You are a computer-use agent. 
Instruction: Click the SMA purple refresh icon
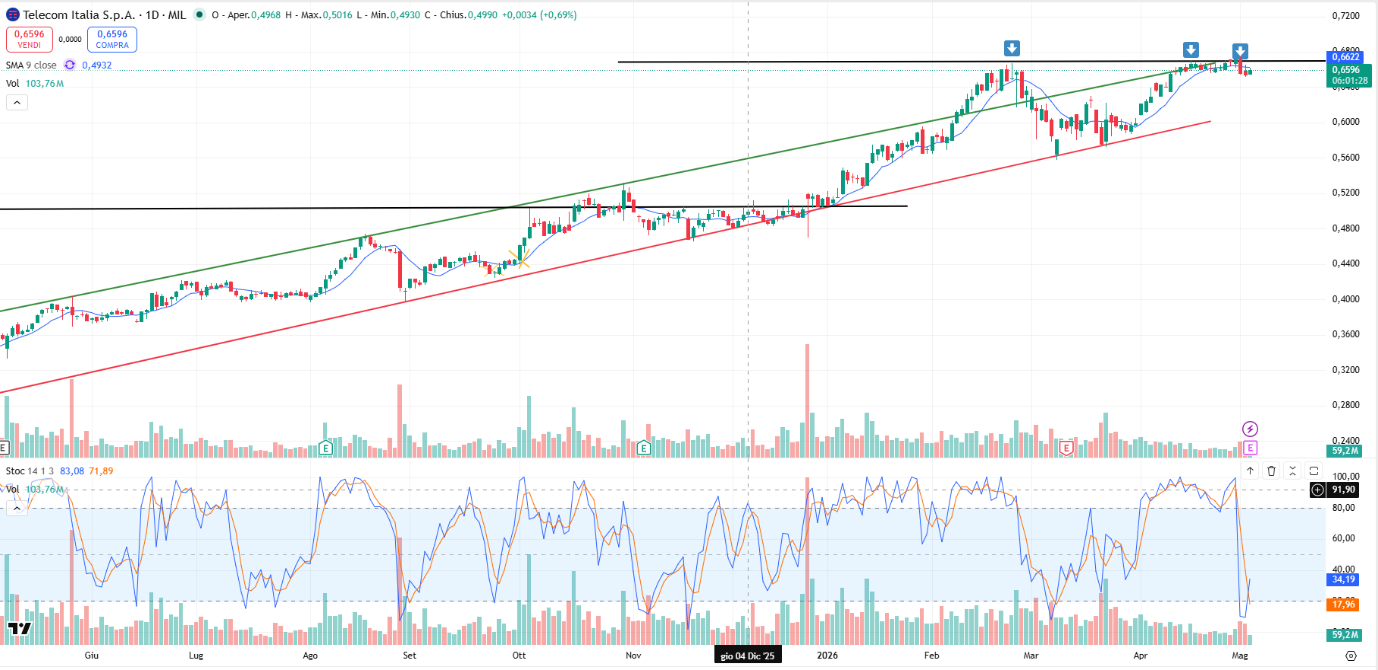70,65
